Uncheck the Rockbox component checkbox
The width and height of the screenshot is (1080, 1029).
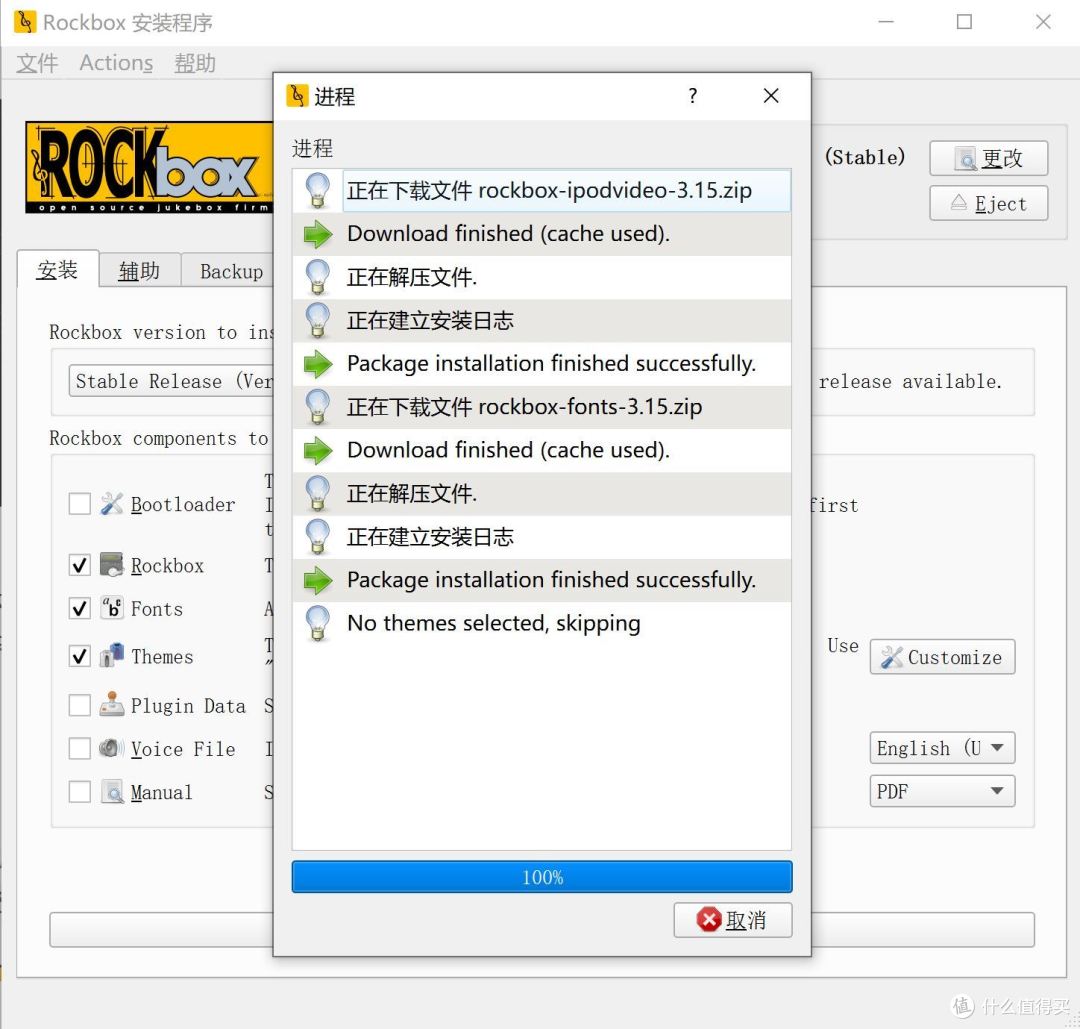click(x=80, y=565)
